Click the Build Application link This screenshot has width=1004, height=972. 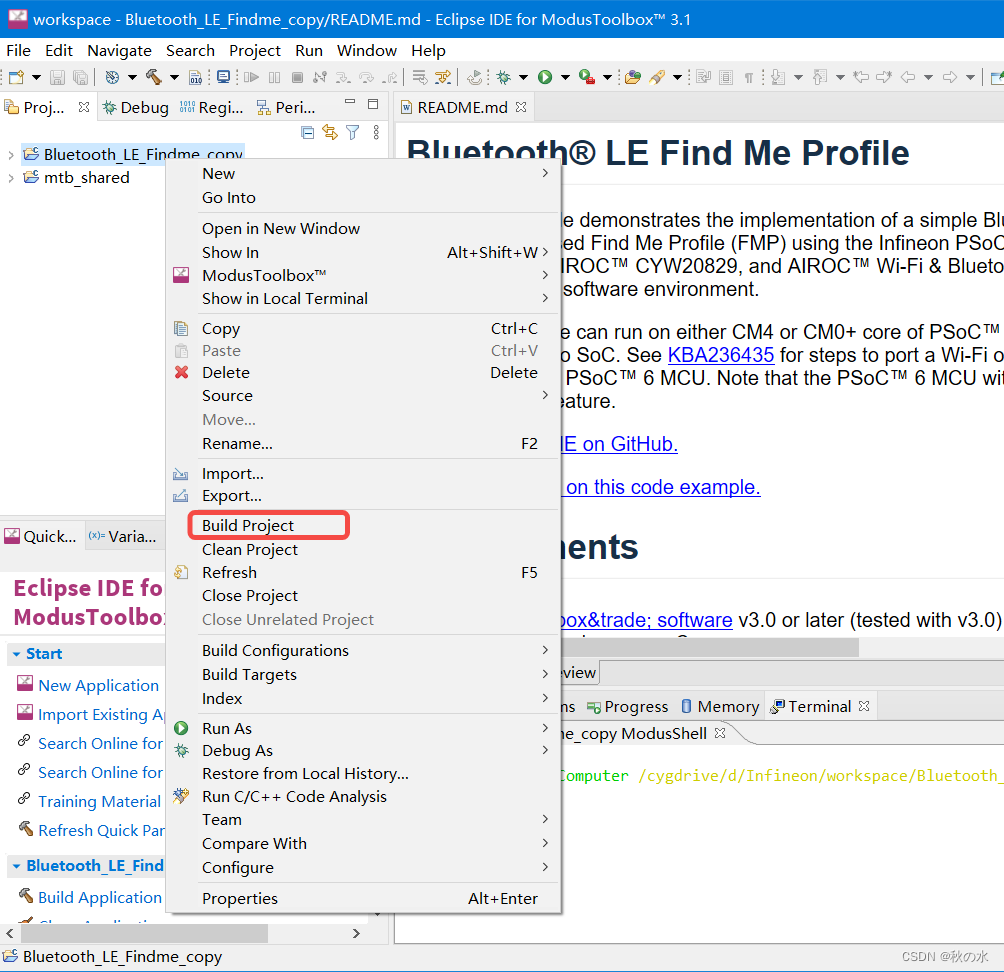[100, 898]
